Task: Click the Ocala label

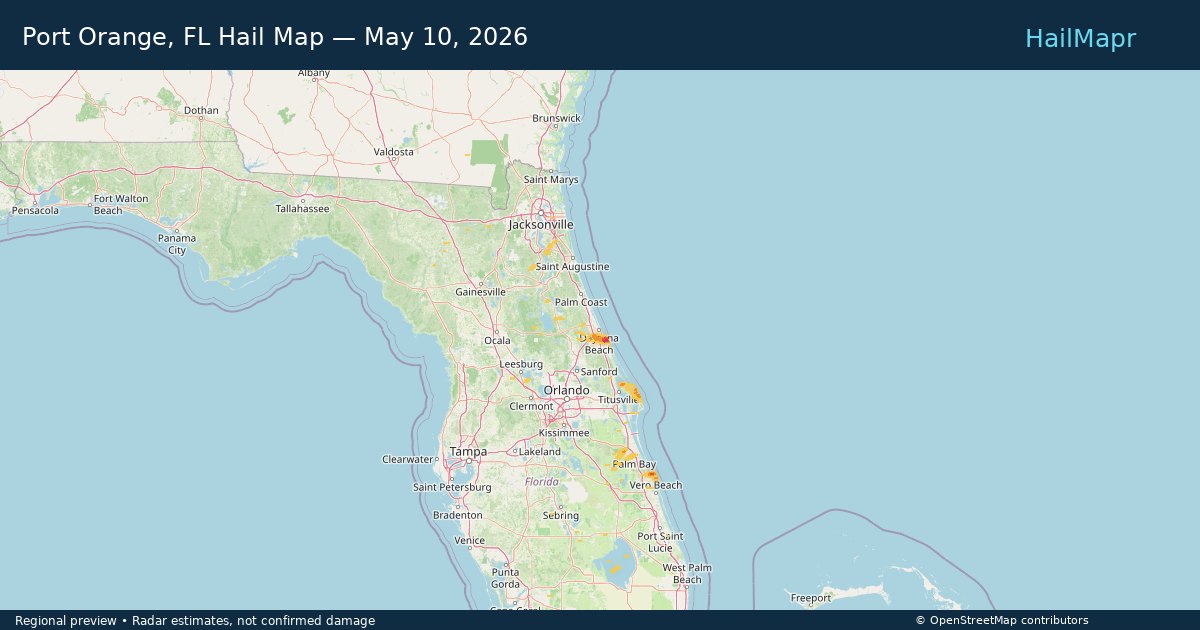Action: [x=497, y=341]
